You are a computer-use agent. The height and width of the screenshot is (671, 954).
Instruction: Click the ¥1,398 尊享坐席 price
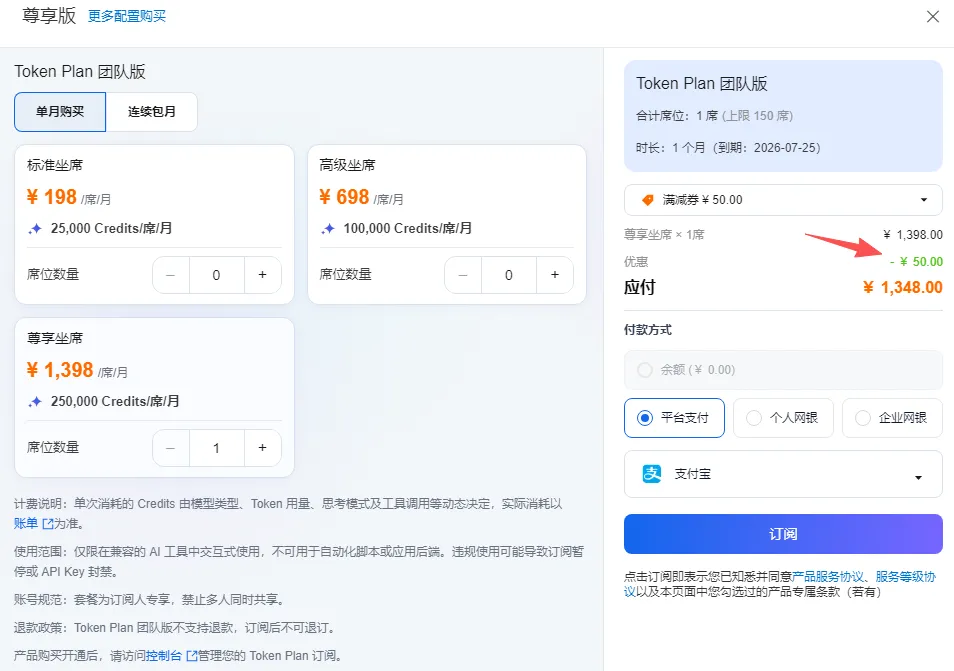click(60, 370)
